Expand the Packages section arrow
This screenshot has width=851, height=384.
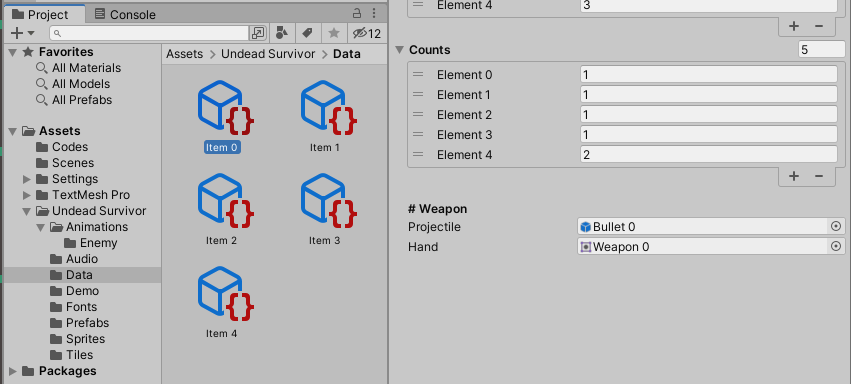click(x=13, y=371)
